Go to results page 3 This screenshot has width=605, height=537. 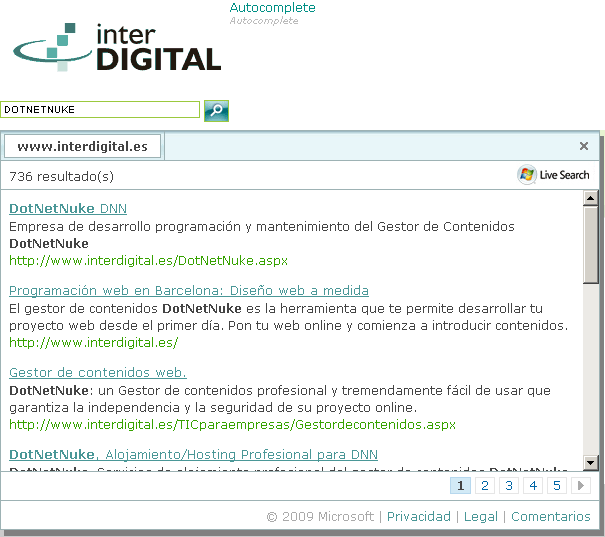tap(509, 485)
